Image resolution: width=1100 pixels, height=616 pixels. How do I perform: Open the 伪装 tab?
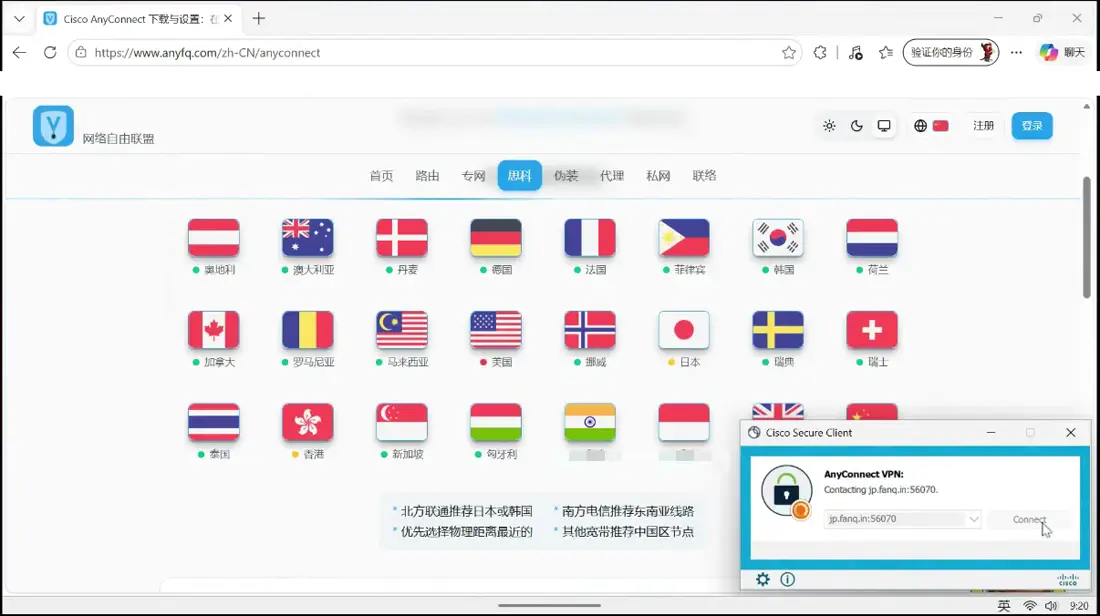click(566, 175)
